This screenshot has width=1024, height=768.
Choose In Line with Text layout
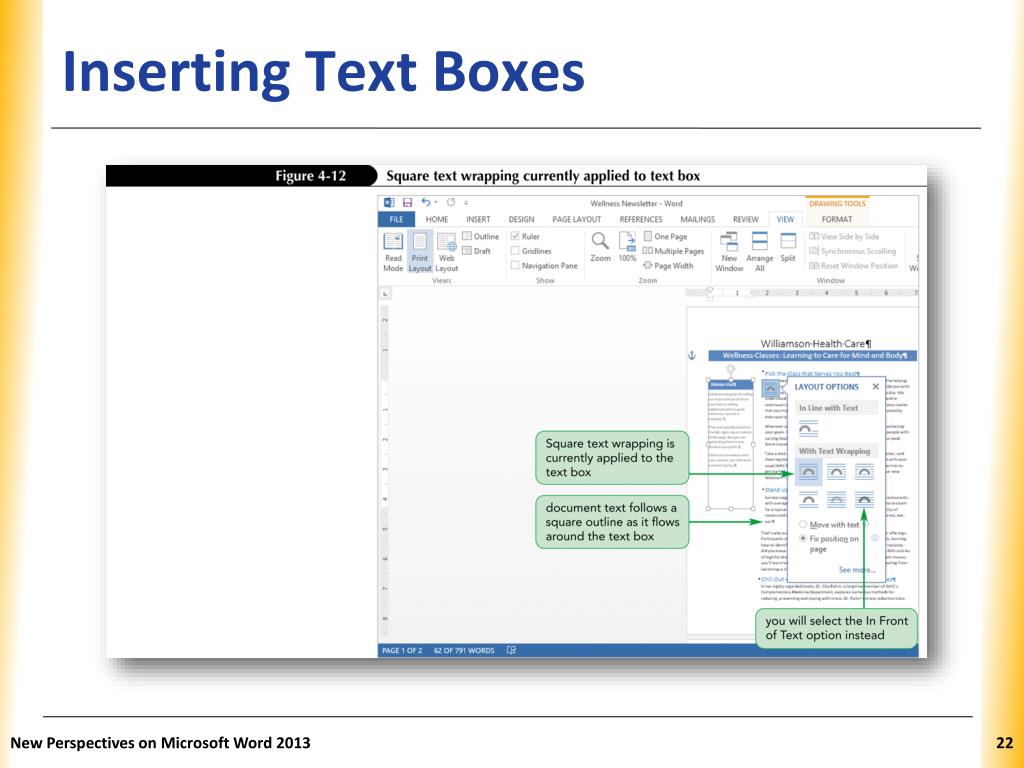click(807, 427)
